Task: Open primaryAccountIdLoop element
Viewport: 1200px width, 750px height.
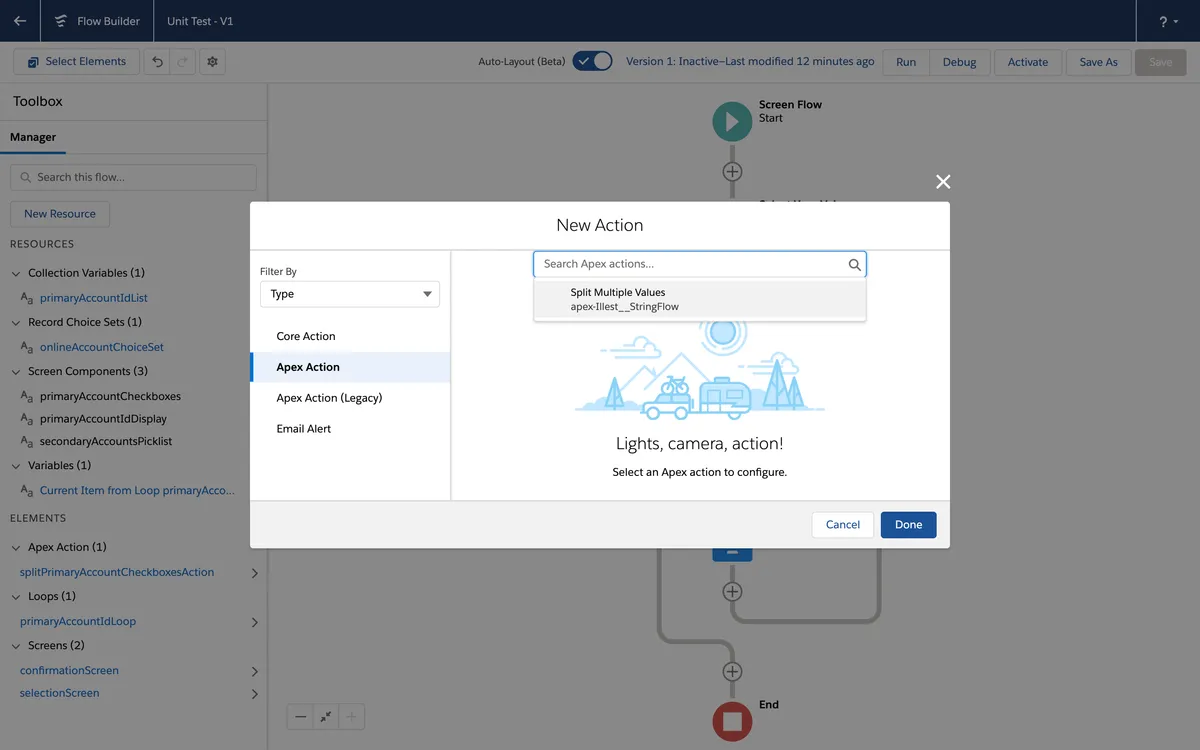Action: pos(78,621)
